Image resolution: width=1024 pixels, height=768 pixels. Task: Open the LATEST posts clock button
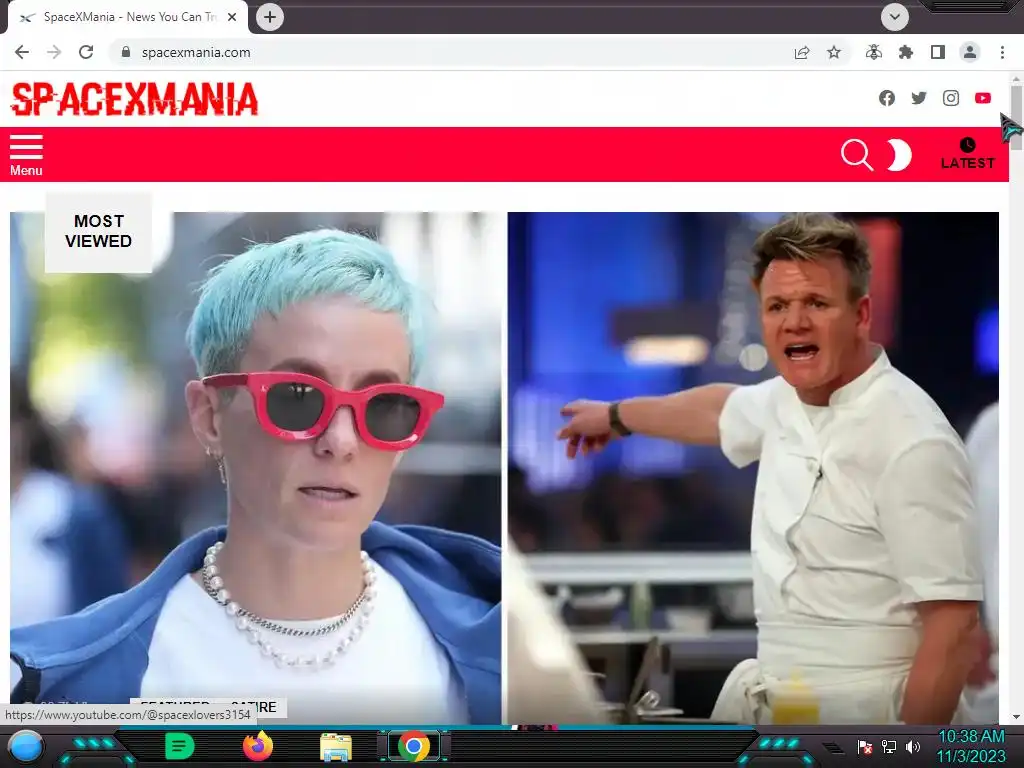pos(967,154)
